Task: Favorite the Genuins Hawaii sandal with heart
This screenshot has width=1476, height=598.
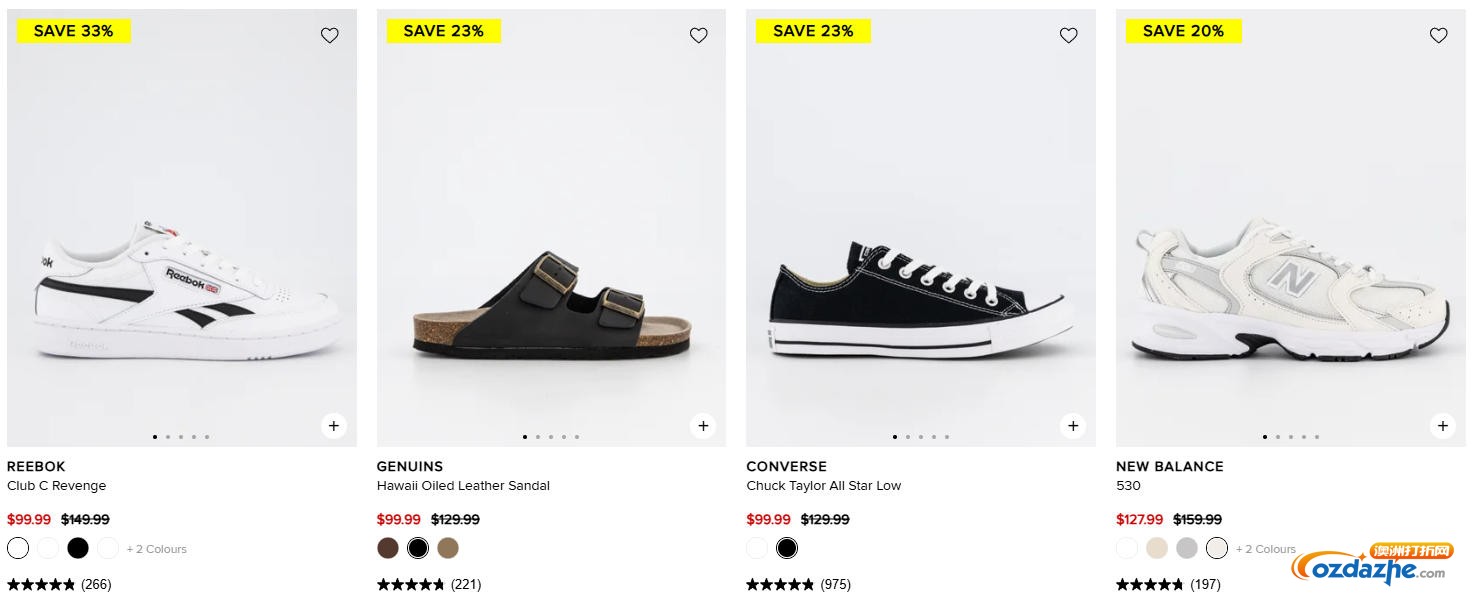Action: click(698, 36)
